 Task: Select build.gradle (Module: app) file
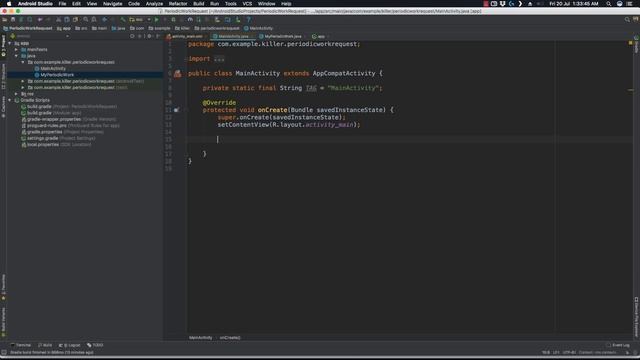point(51,113)
